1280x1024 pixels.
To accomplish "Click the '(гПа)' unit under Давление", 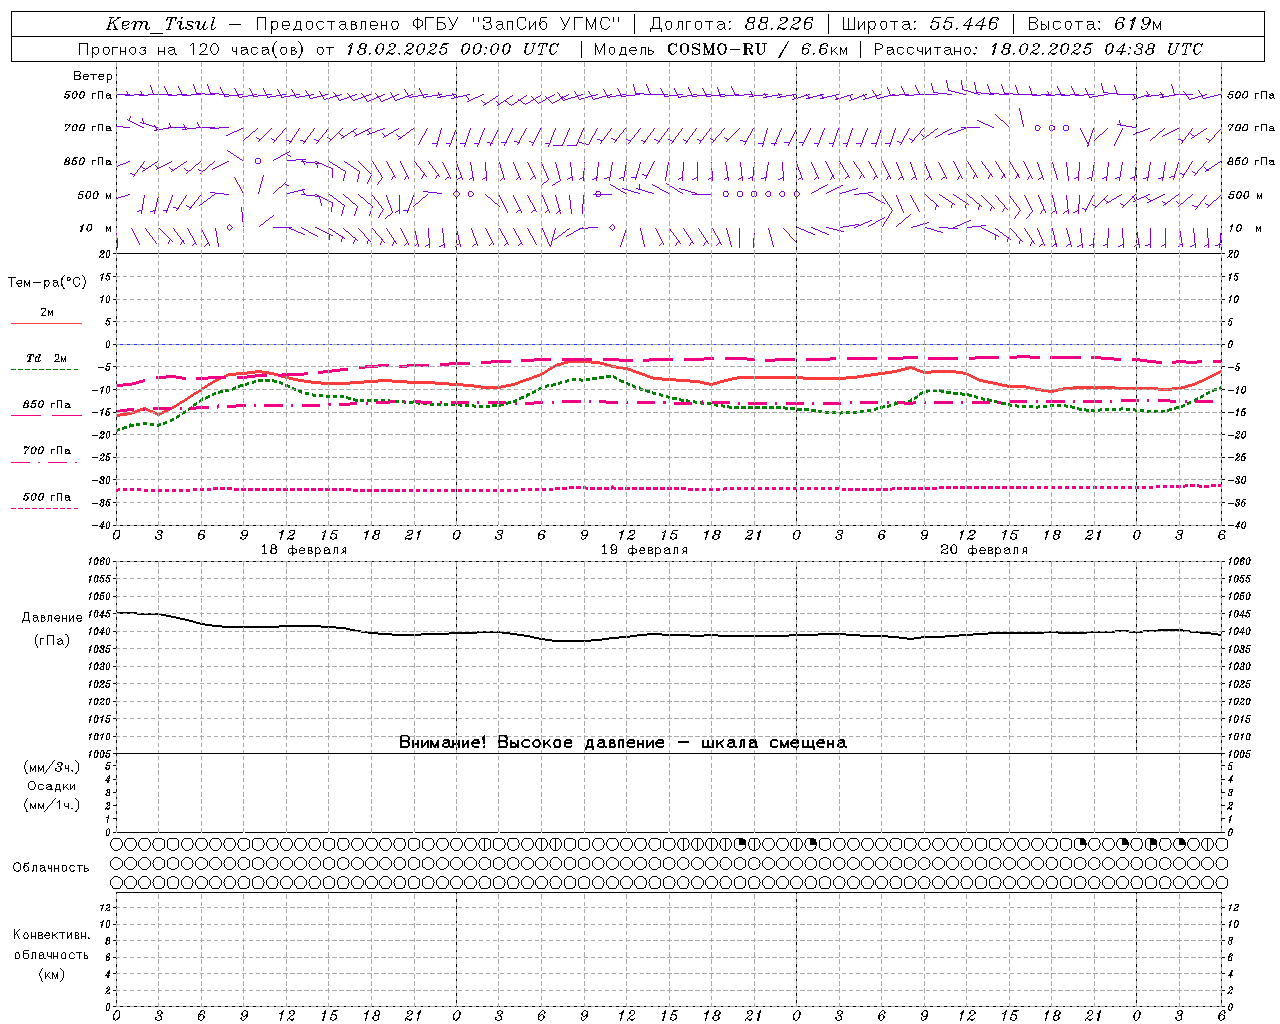I will (52, 641).
